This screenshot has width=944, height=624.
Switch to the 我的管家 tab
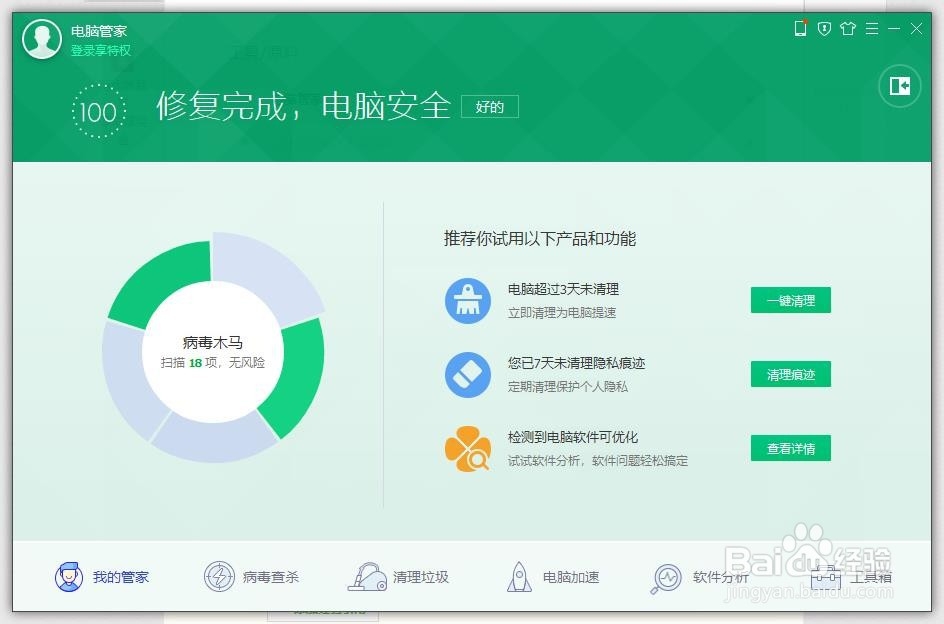click(102, 577)
